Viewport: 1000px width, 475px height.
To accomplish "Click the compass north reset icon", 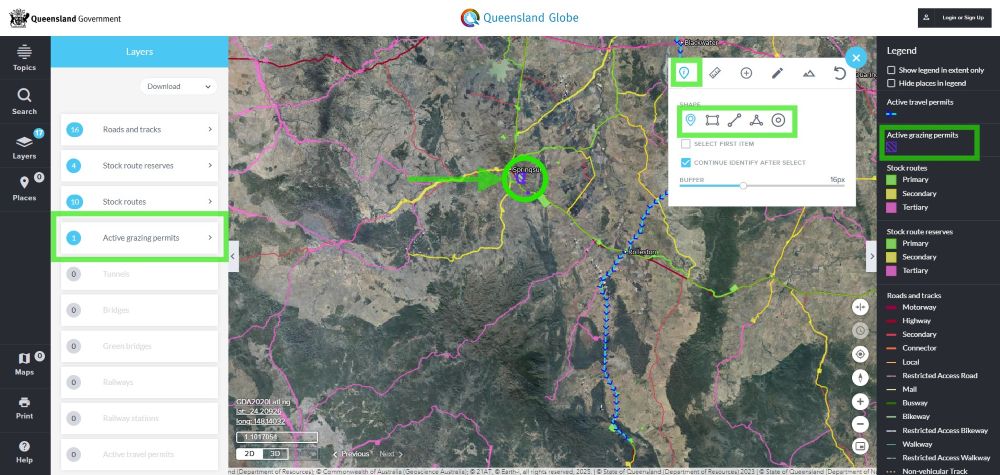I will tap(860, 377).
